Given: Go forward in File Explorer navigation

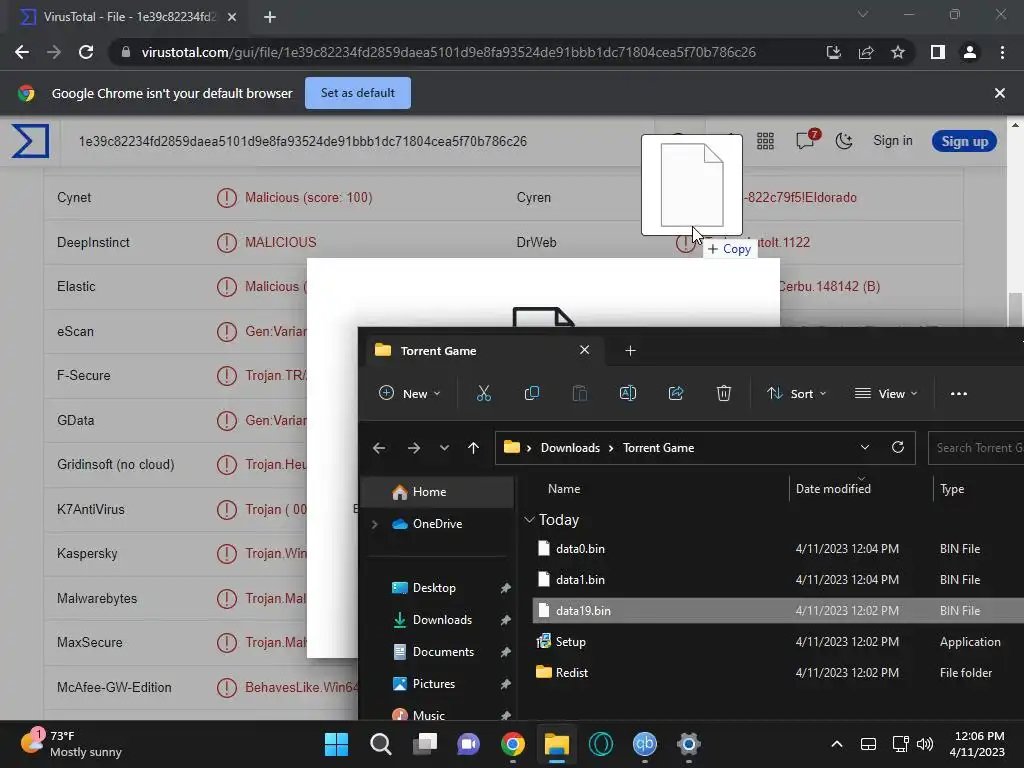Looking at the screenshot, I should [x=413, y=448].
